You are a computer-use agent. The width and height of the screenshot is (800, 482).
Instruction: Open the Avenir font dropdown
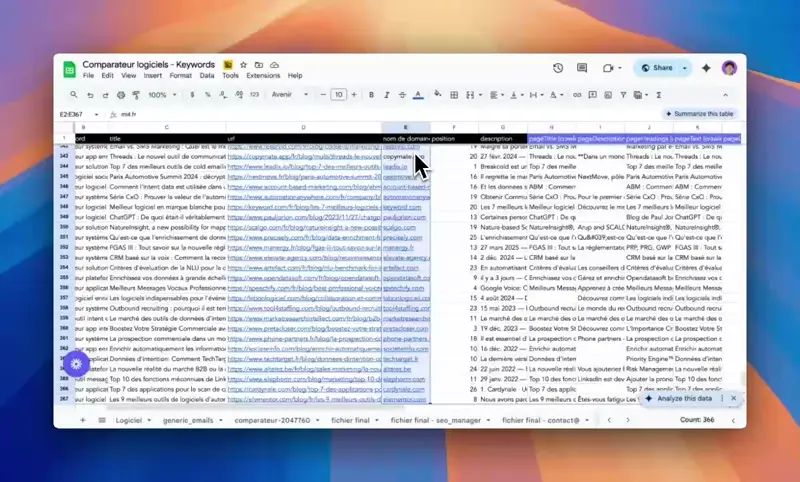point(289,95)
